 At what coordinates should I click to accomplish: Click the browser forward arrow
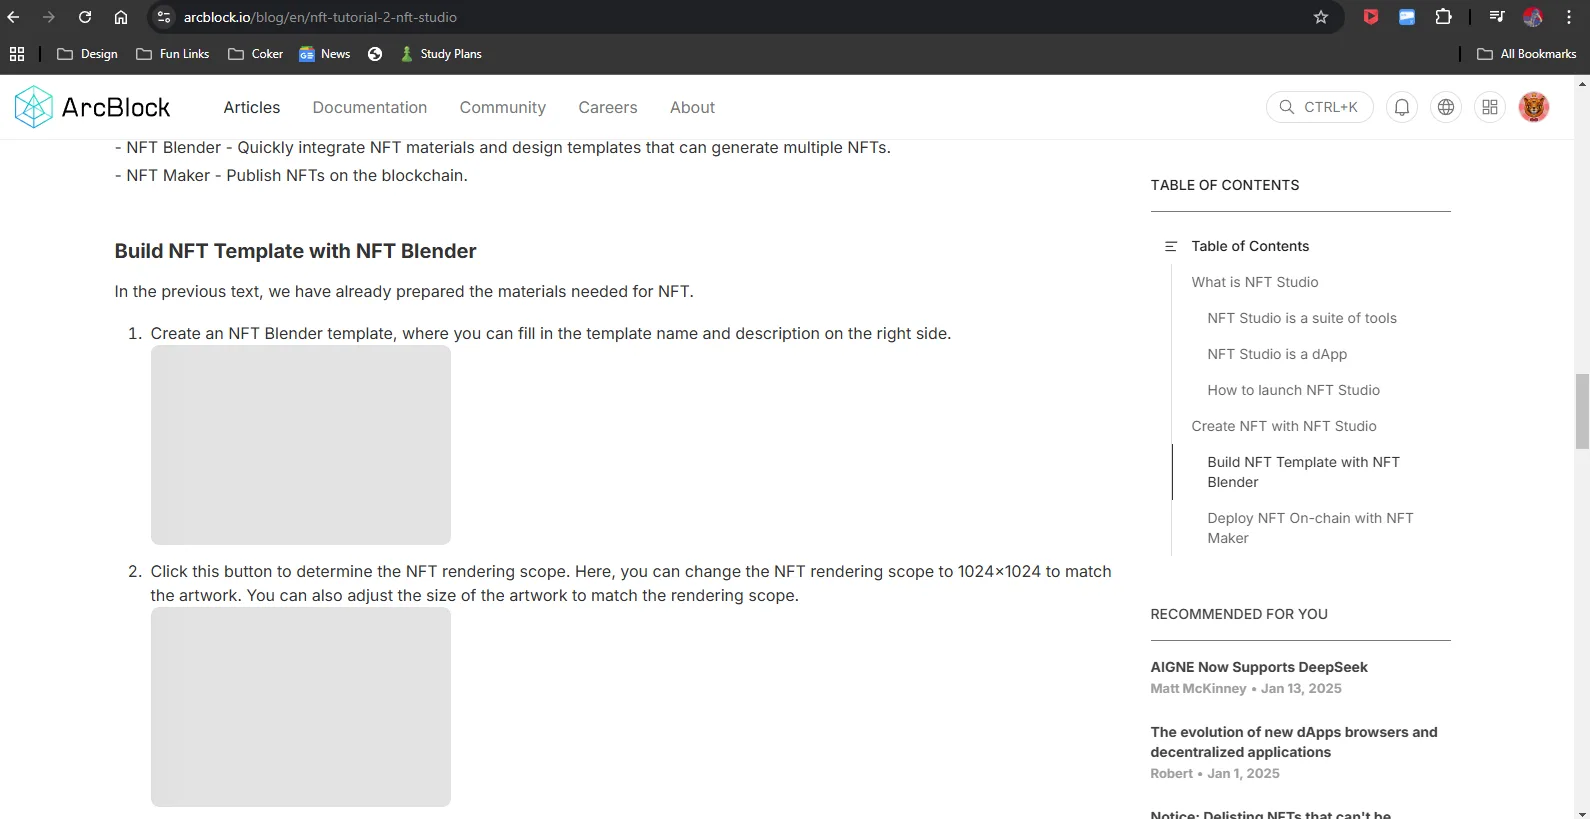(49, 17)
